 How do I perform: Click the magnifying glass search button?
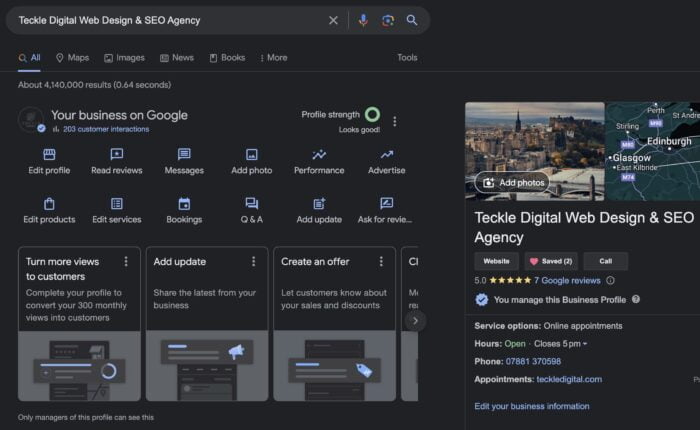point(412,20)
